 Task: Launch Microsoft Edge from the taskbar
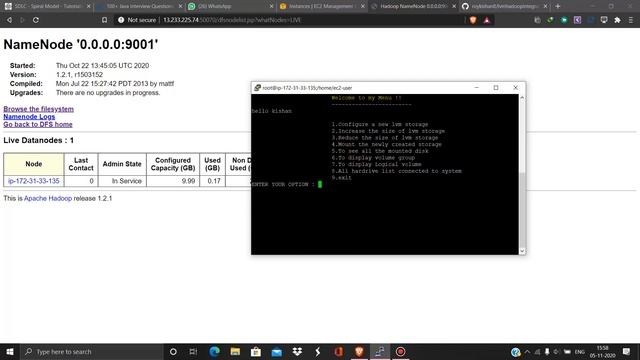[214, 351]
